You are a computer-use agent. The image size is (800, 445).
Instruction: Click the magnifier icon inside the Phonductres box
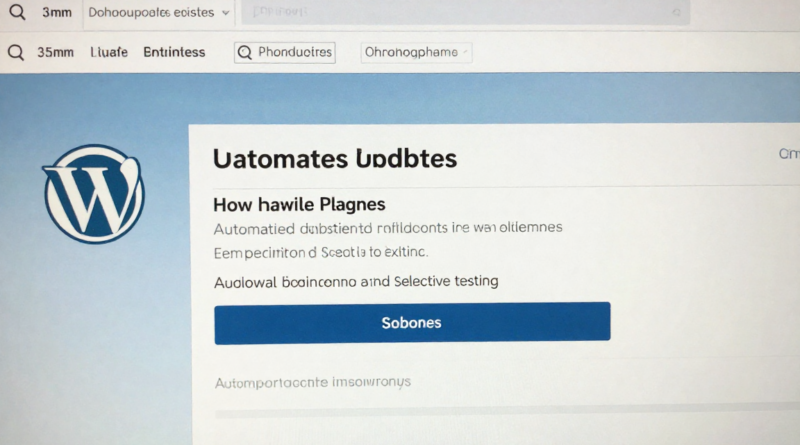point(246,53)
